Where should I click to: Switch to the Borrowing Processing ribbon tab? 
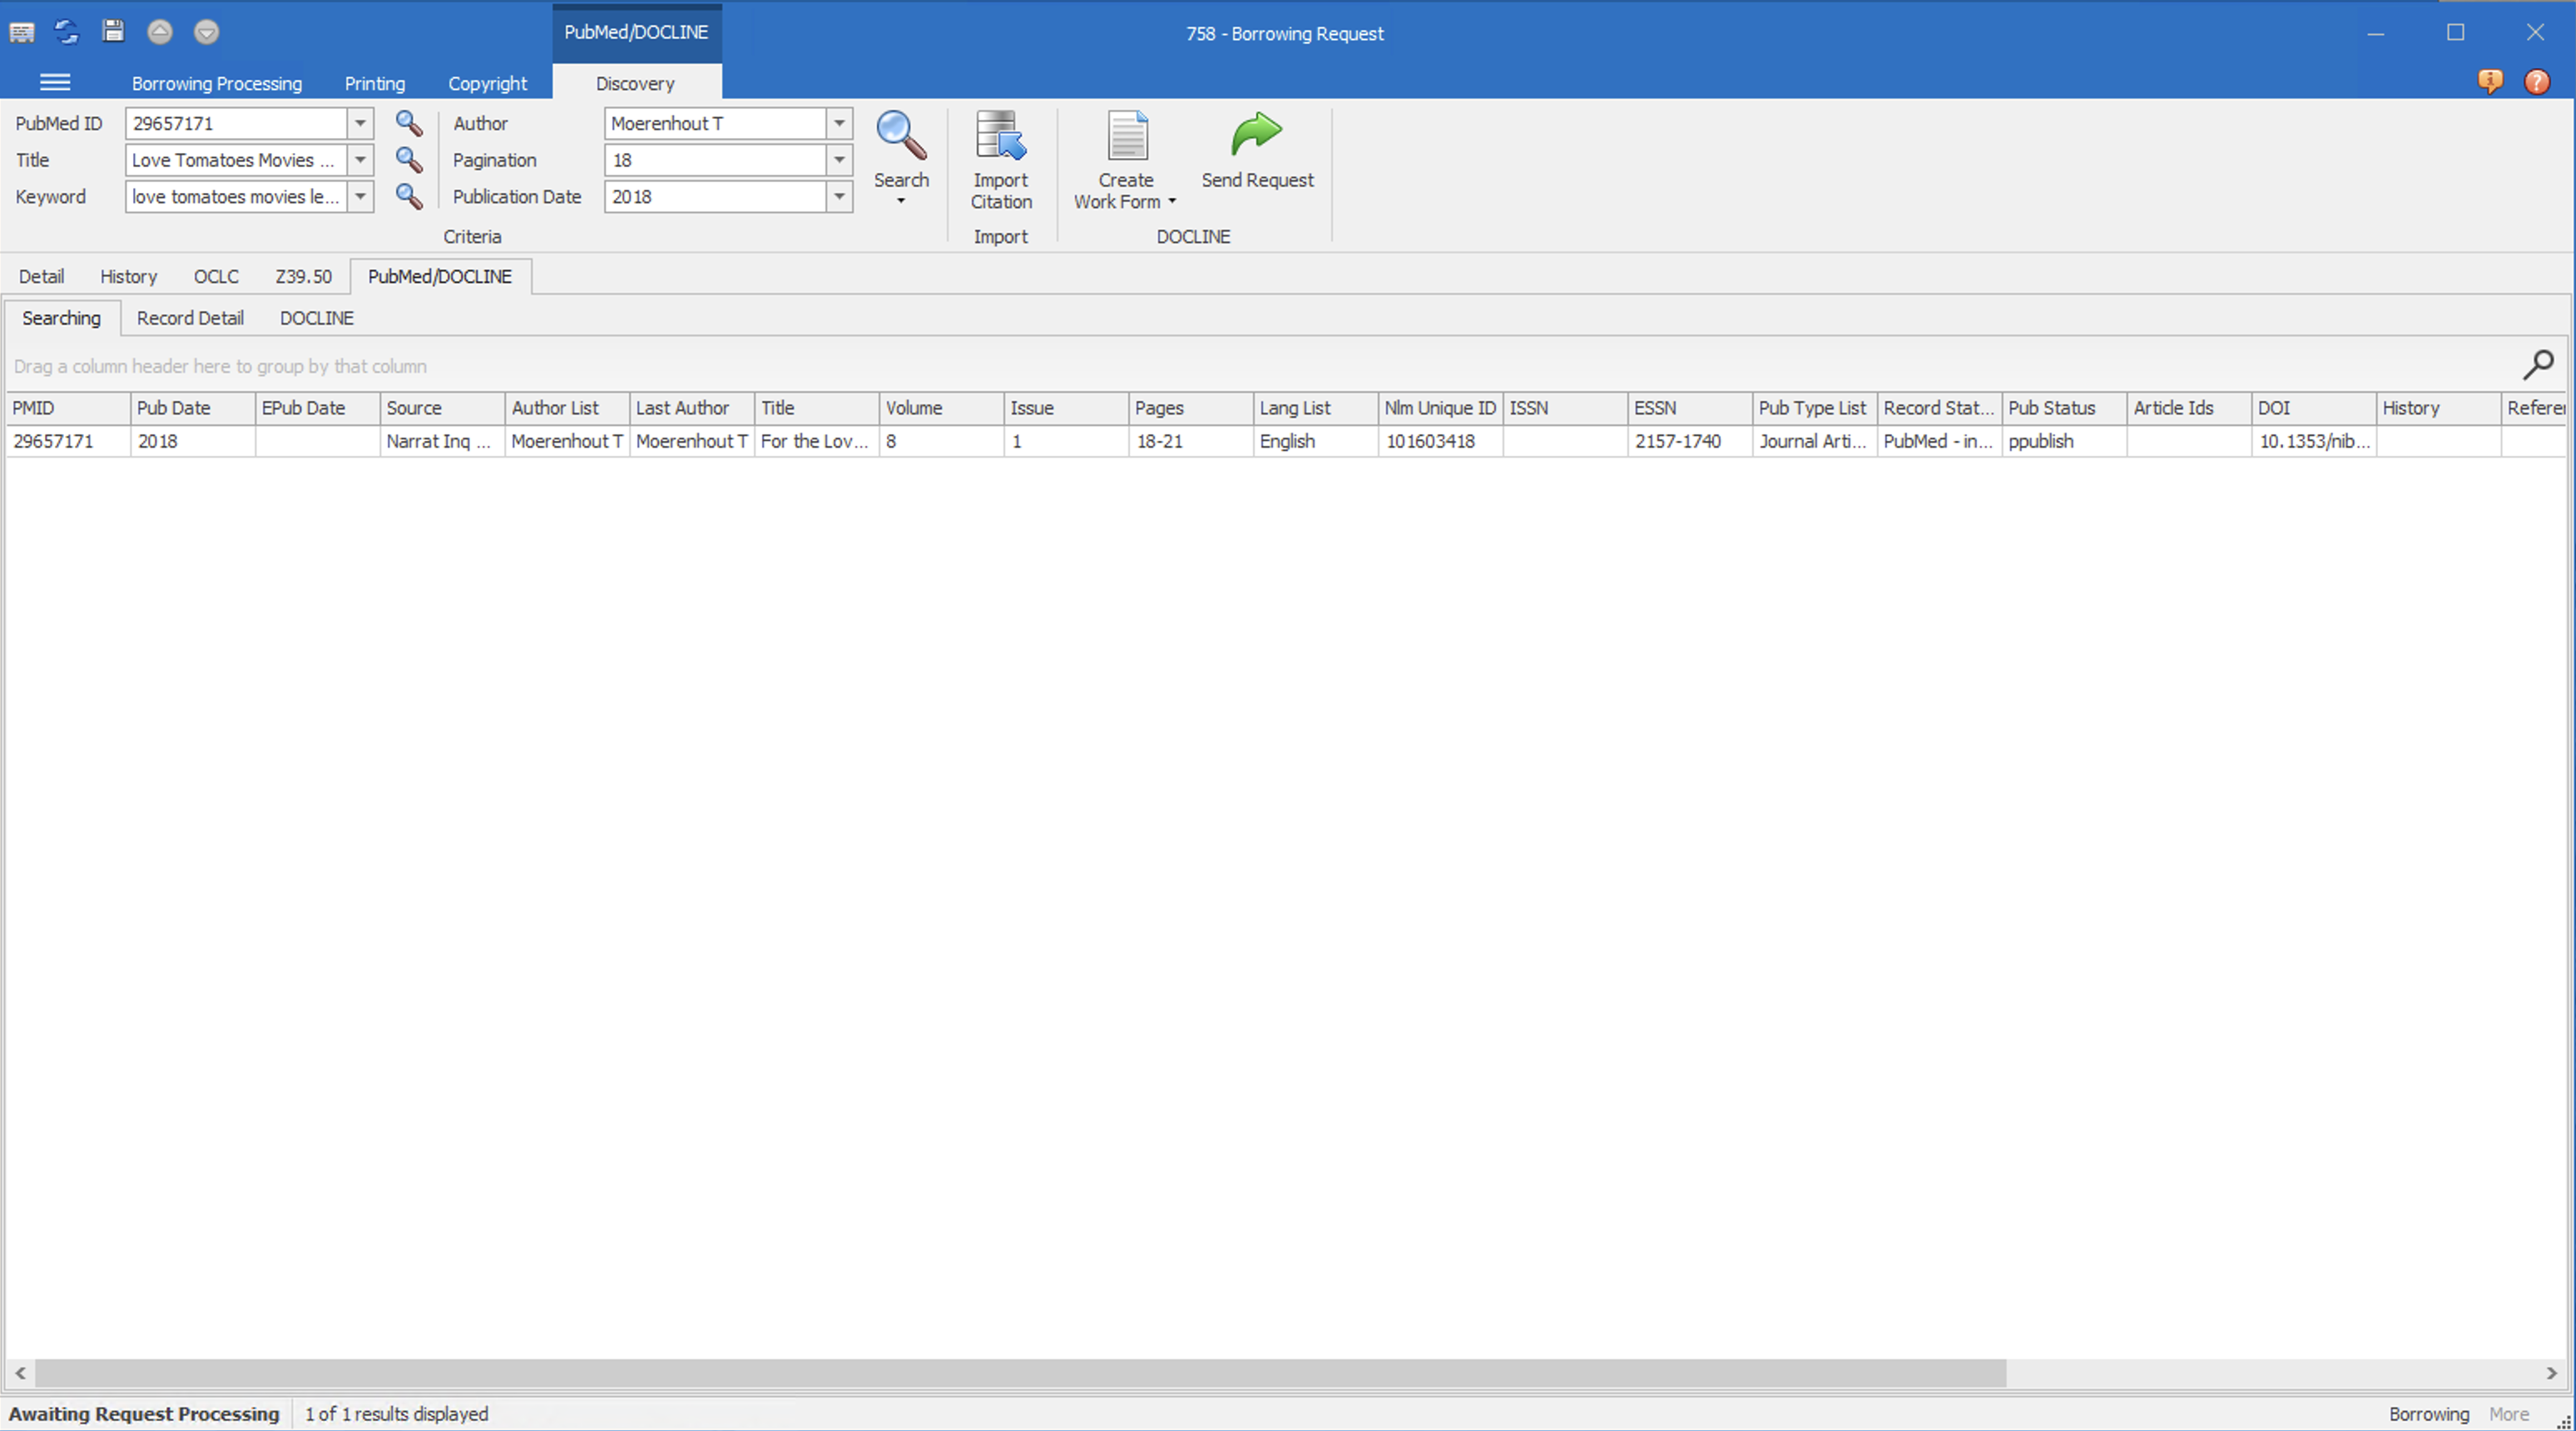216,84
